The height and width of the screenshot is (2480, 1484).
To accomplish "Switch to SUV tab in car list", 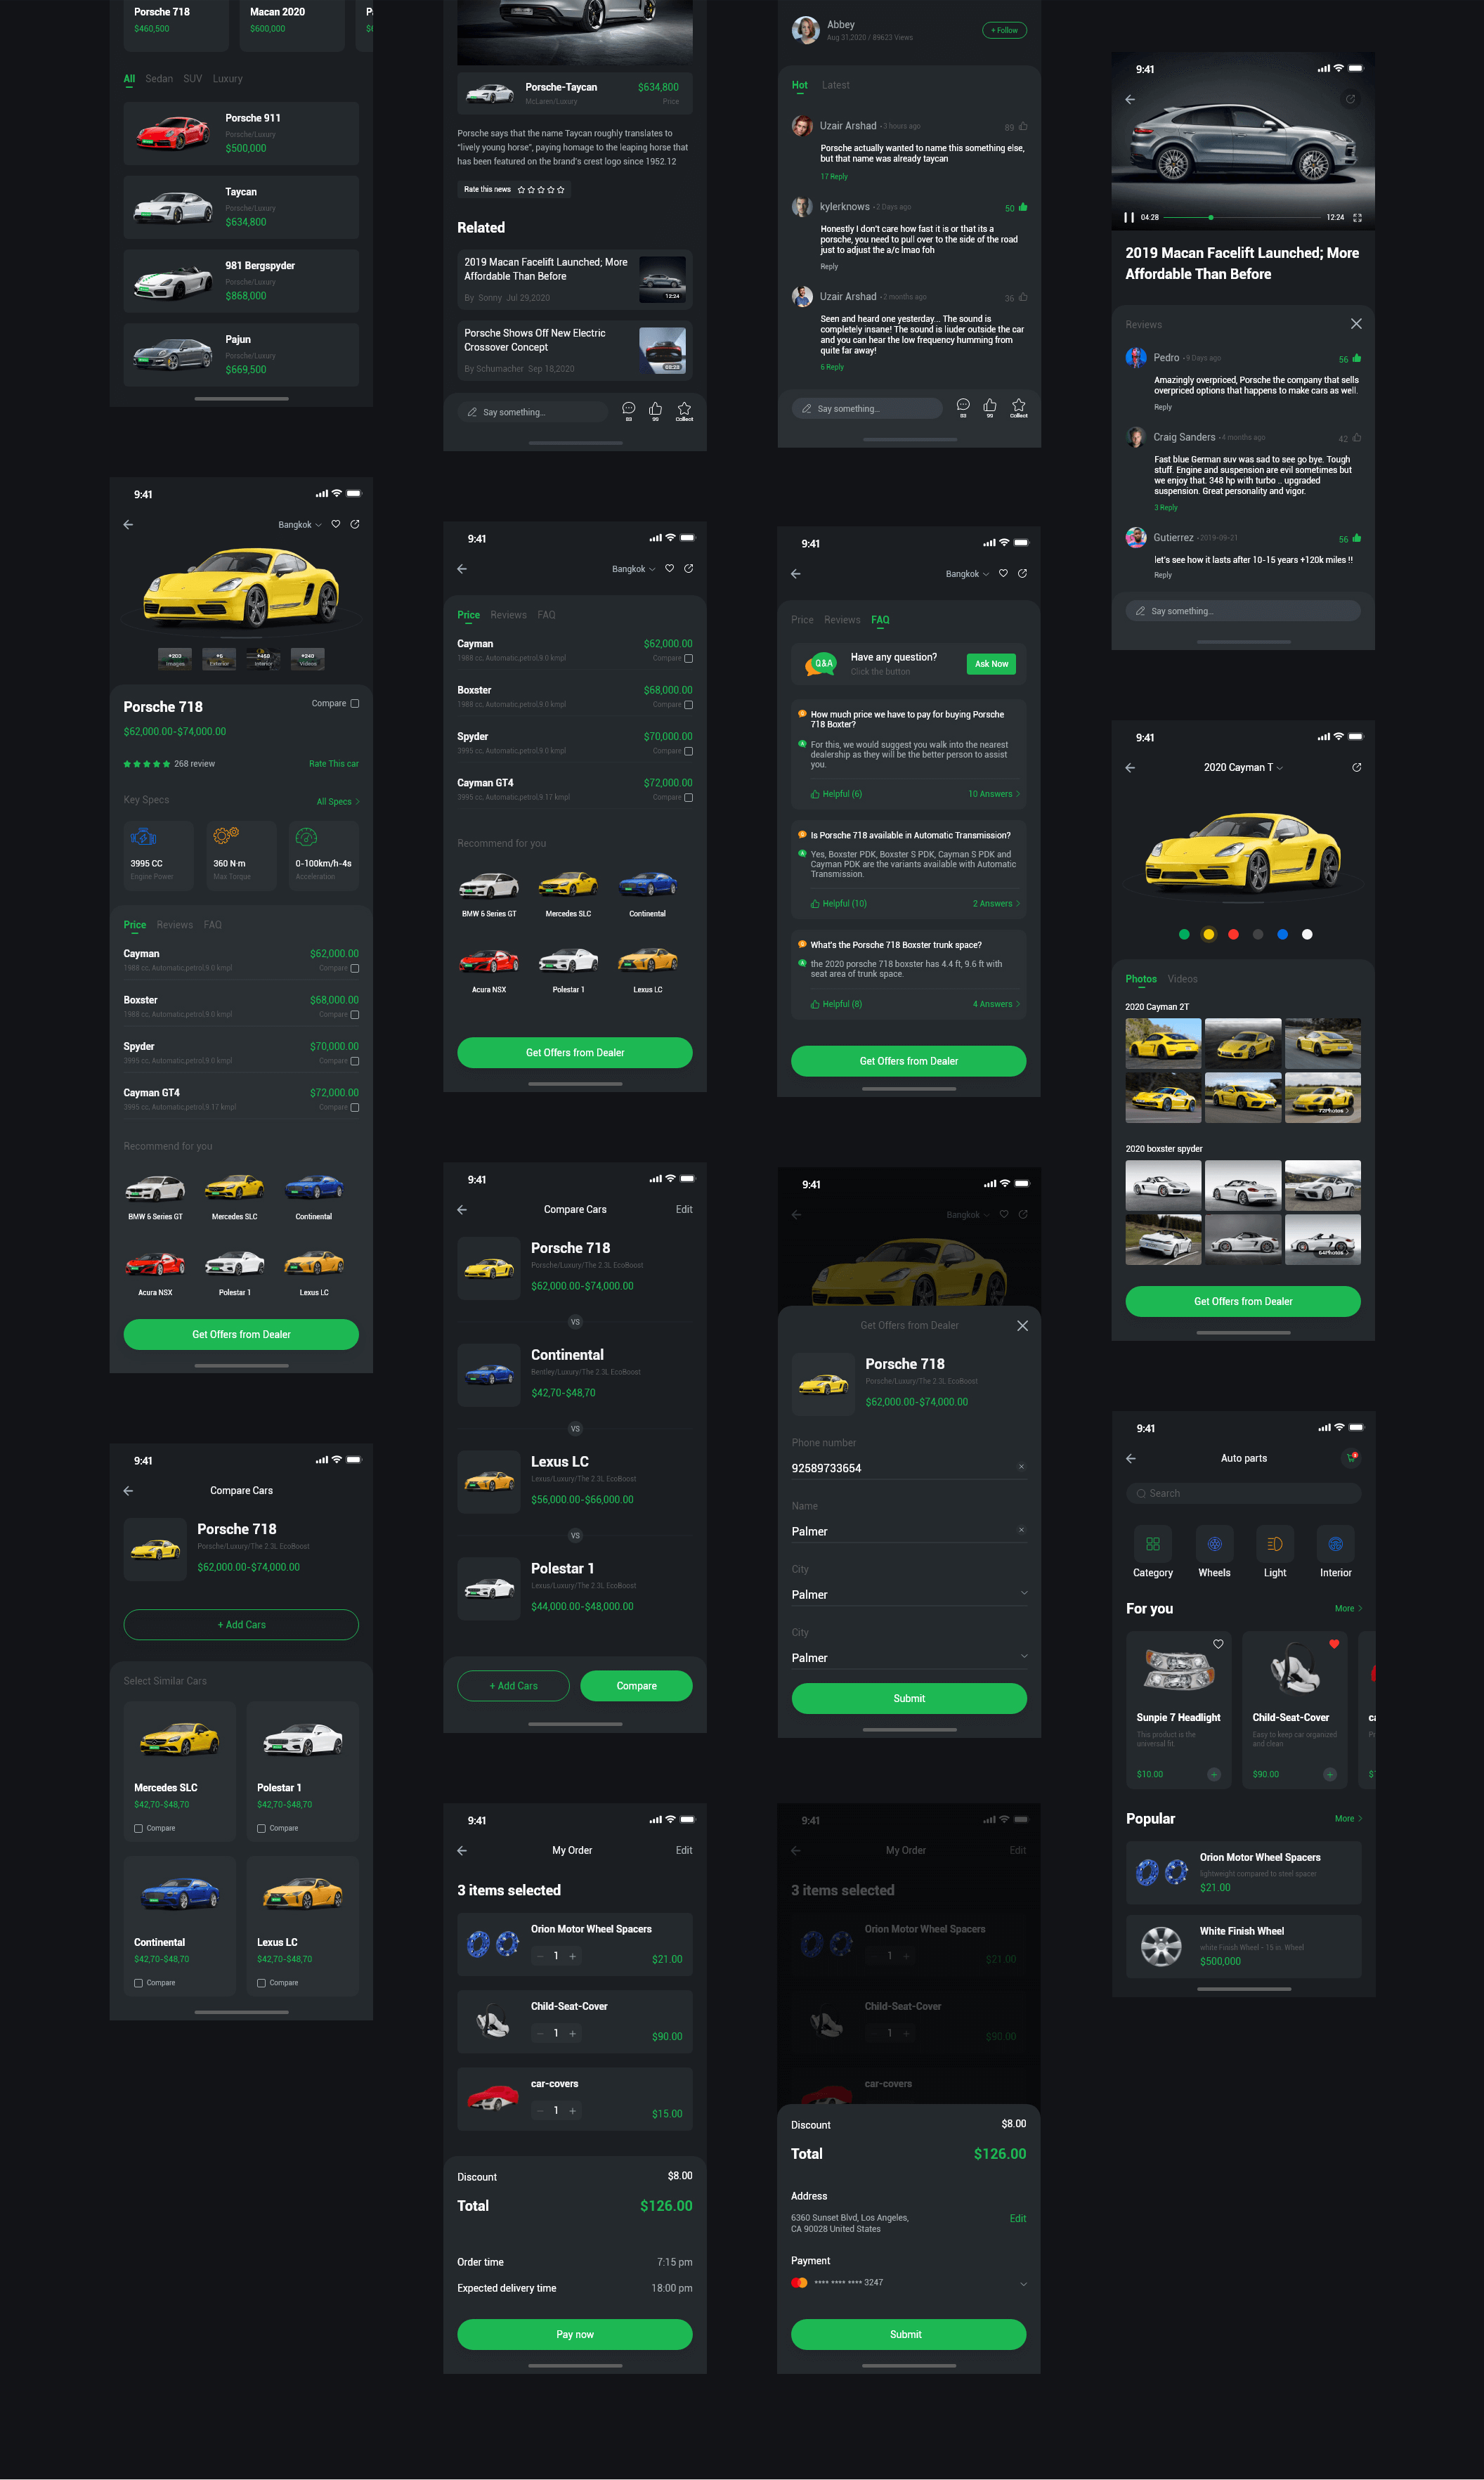I will [x=193, y=78].
